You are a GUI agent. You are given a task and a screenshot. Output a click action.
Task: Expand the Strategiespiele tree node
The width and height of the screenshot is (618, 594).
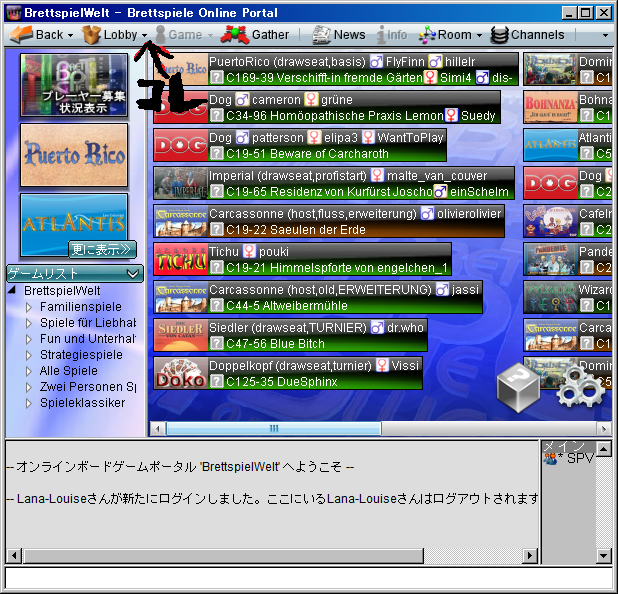point(29,355)
